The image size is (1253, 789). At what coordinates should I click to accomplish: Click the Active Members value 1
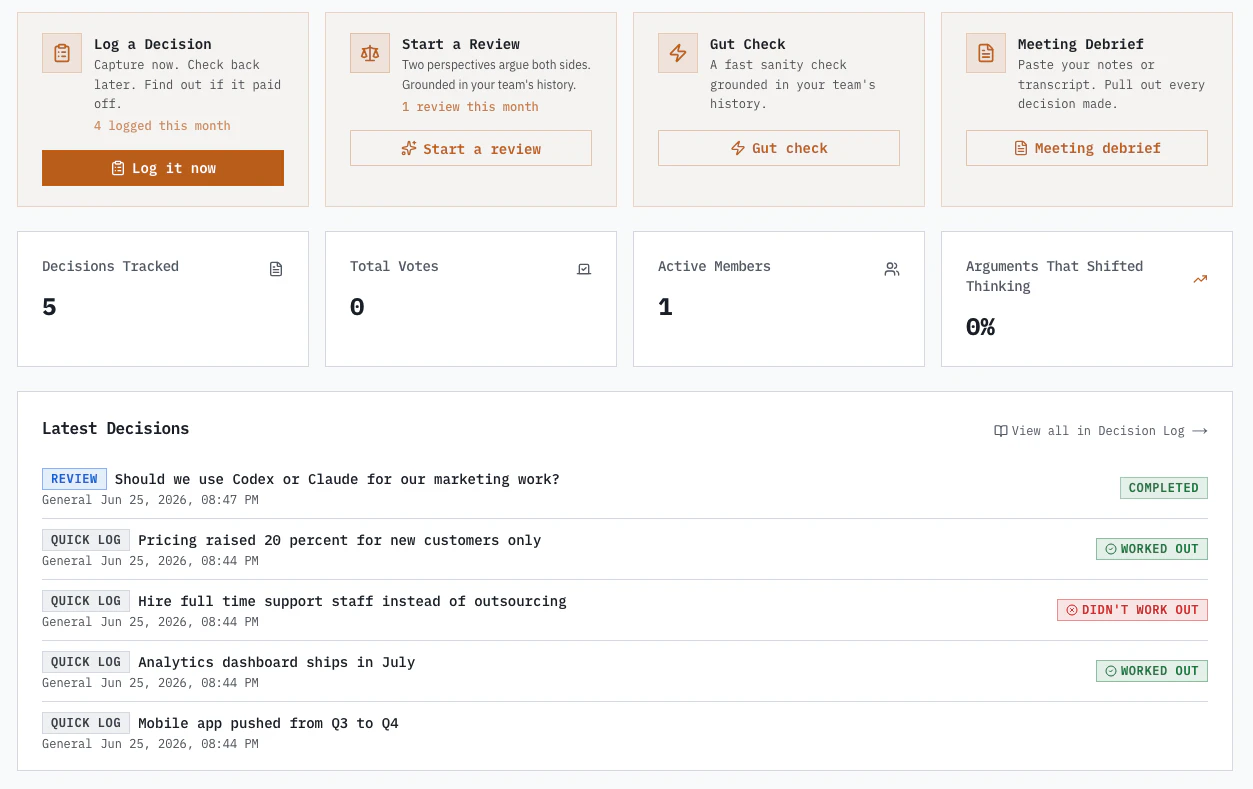665,307
